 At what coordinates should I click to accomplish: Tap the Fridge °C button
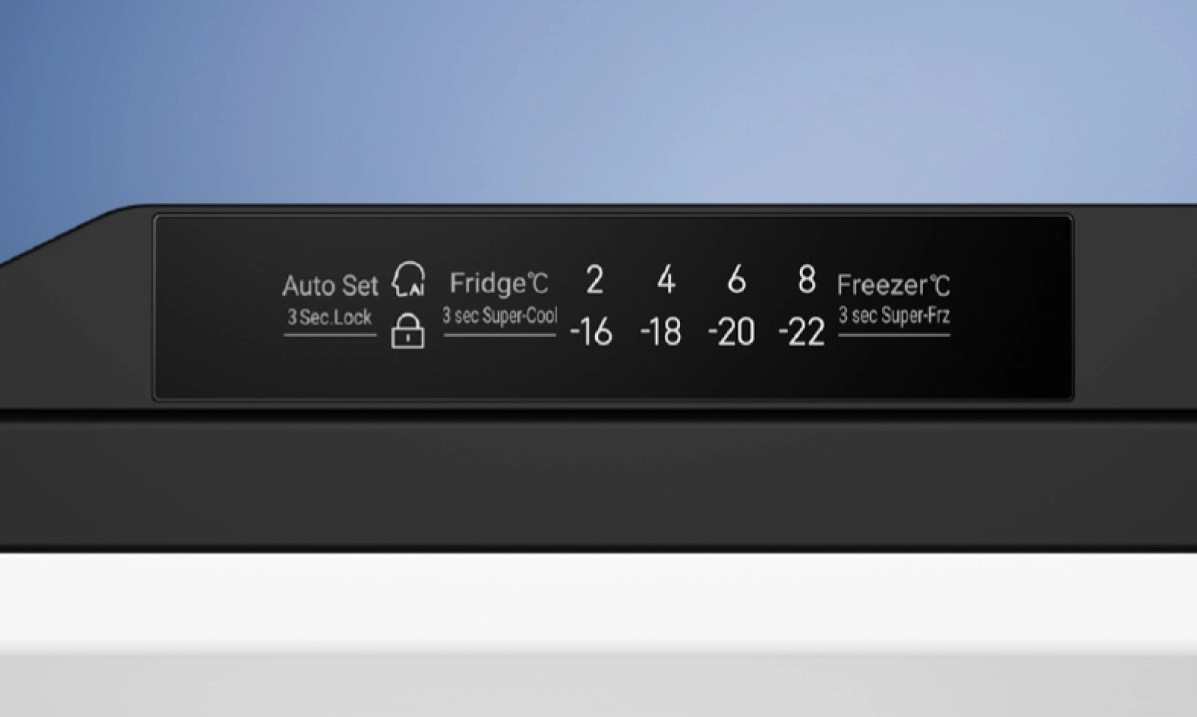click(499, 283)
